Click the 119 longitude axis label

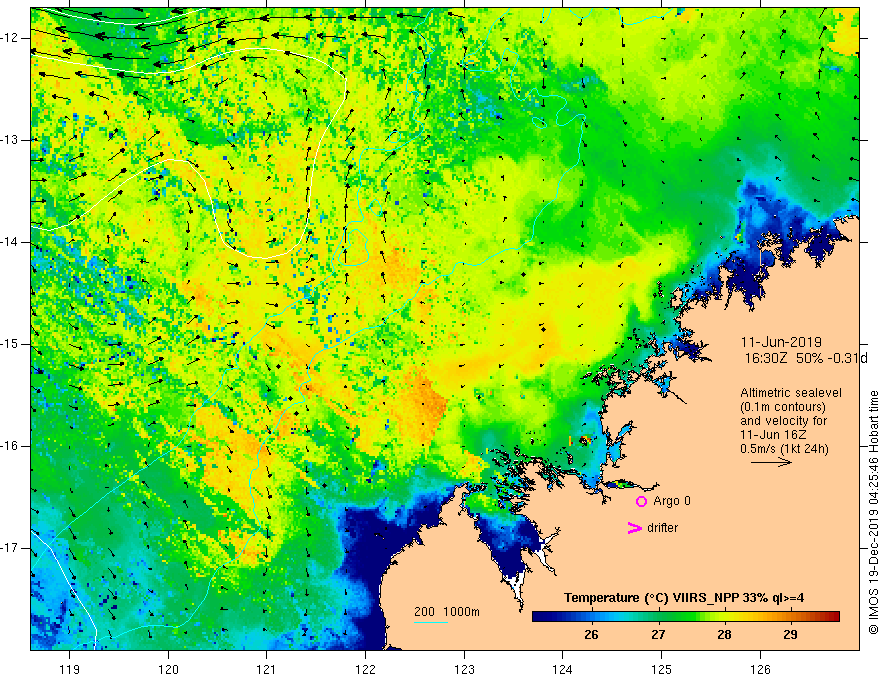coord(69,669)
